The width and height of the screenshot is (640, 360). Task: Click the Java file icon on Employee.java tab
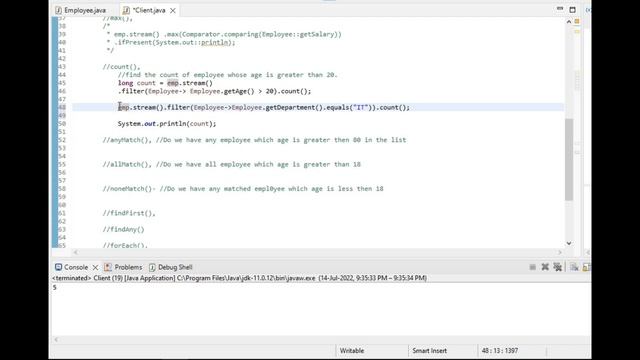pyautogui.click(x=59, y=10)
